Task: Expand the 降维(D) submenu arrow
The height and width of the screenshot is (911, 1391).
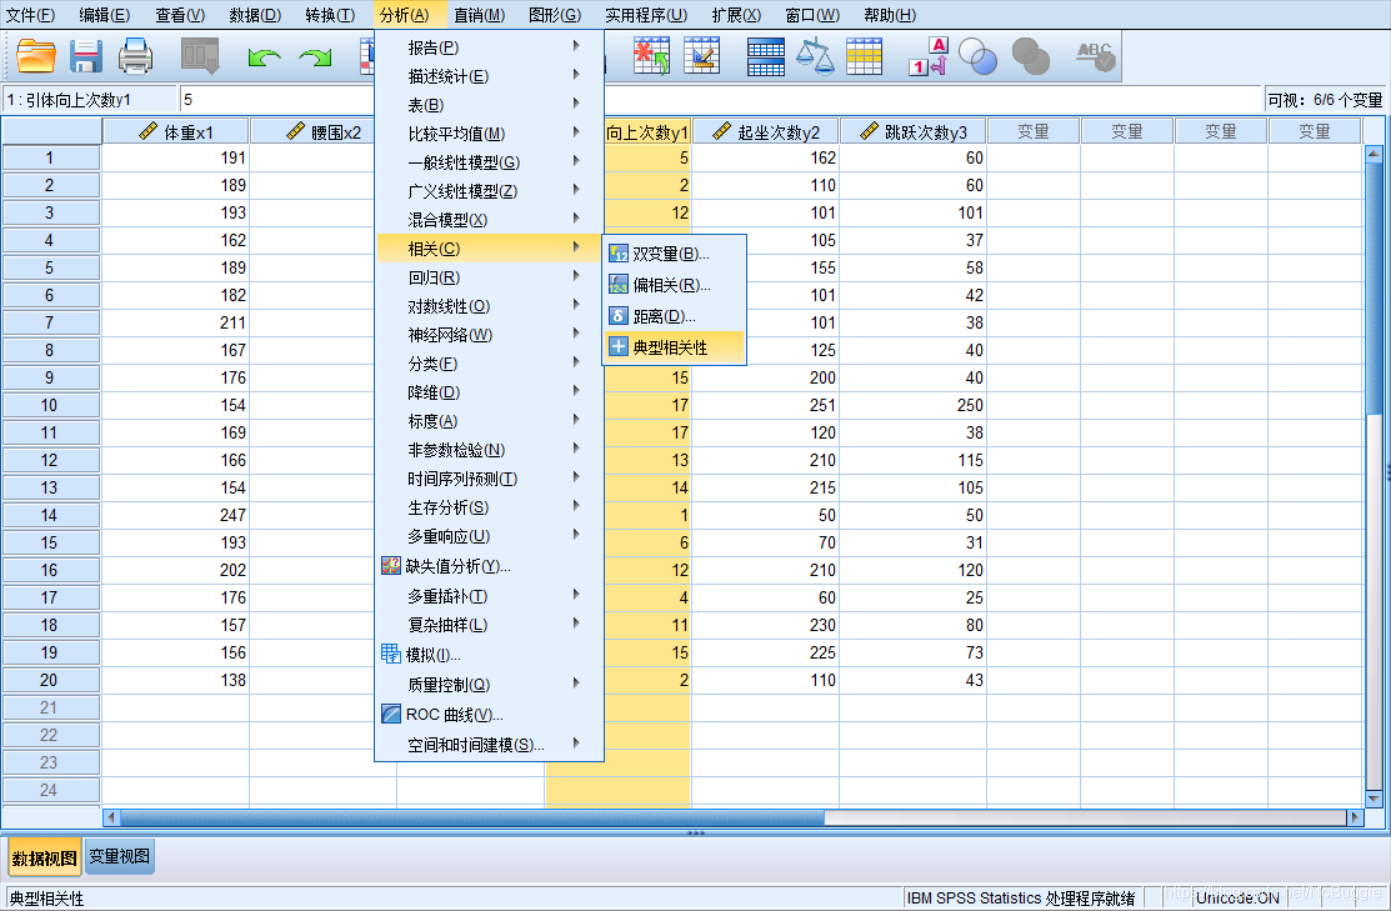Action: point(577,391)
